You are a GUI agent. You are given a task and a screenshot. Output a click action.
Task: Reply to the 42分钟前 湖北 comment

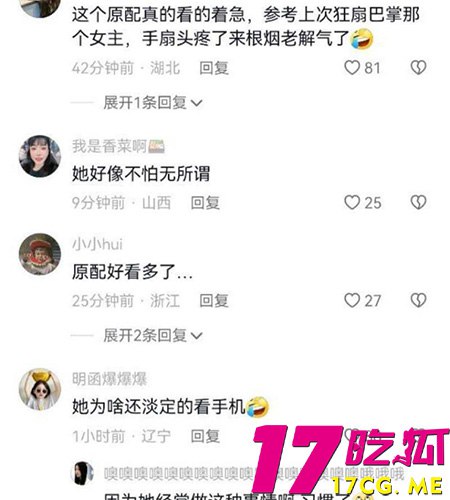(214, 68)
